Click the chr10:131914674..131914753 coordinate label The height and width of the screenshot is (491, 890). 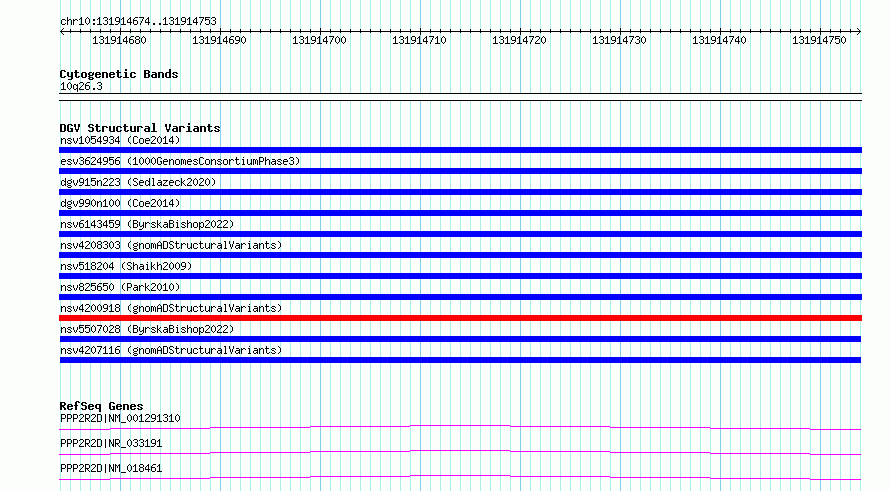(138, 22)
